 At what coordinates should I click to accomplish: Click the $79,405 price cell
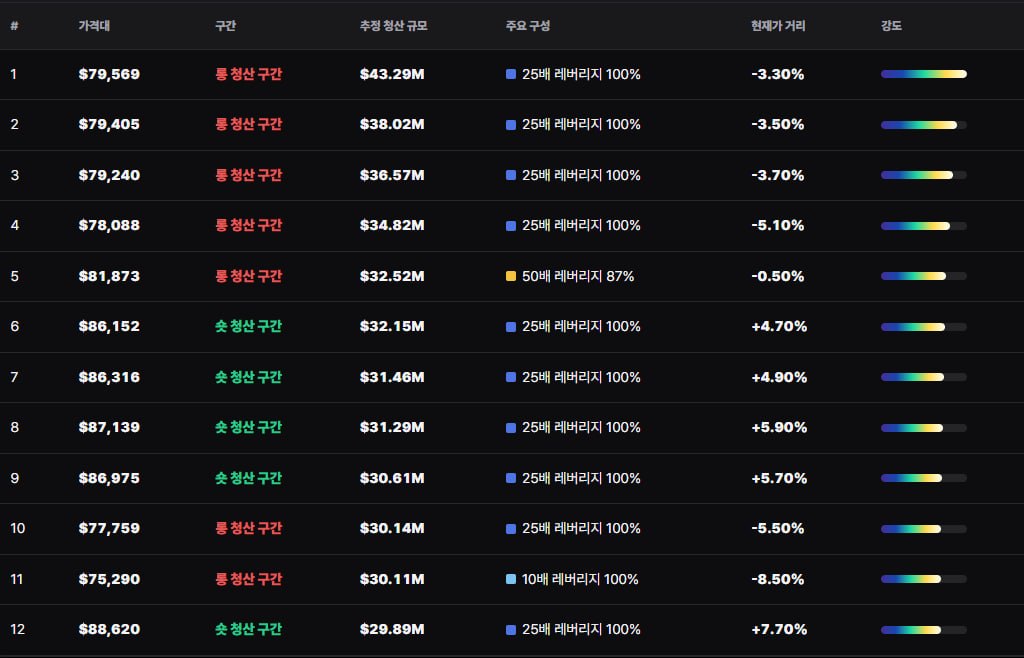click(109, 125)
